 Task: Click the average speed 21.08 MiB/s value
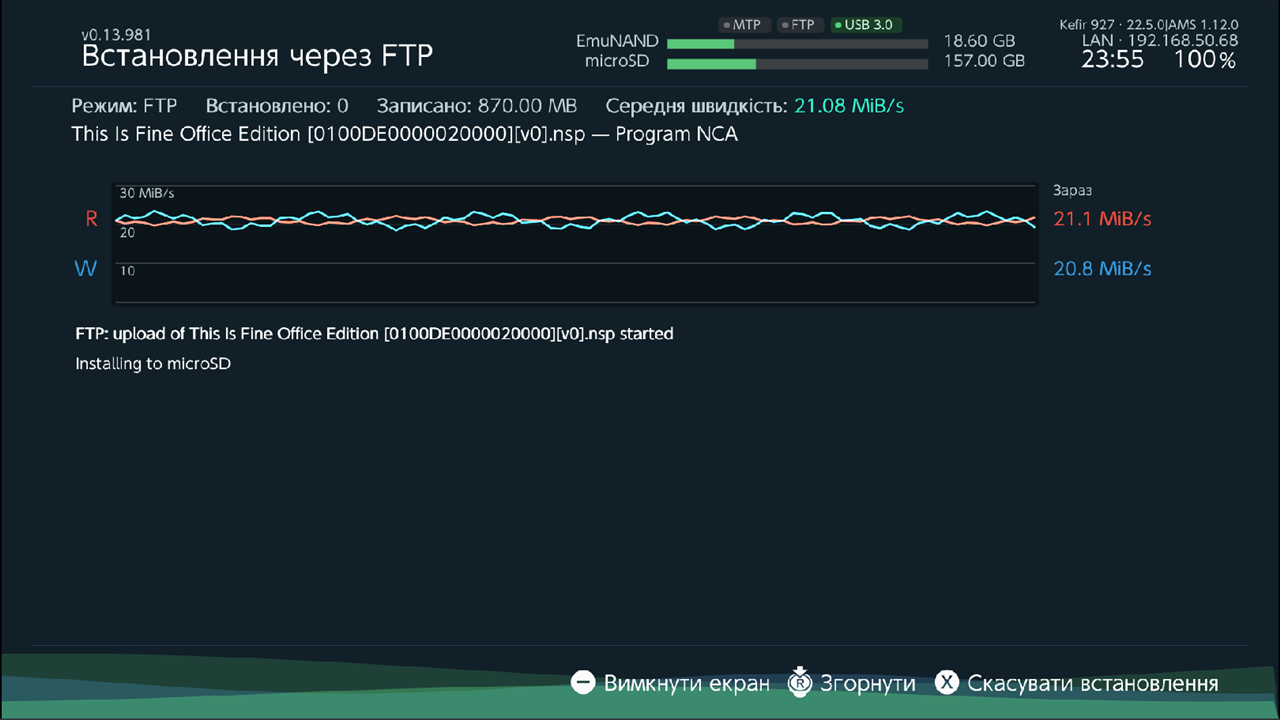point(849,106)
